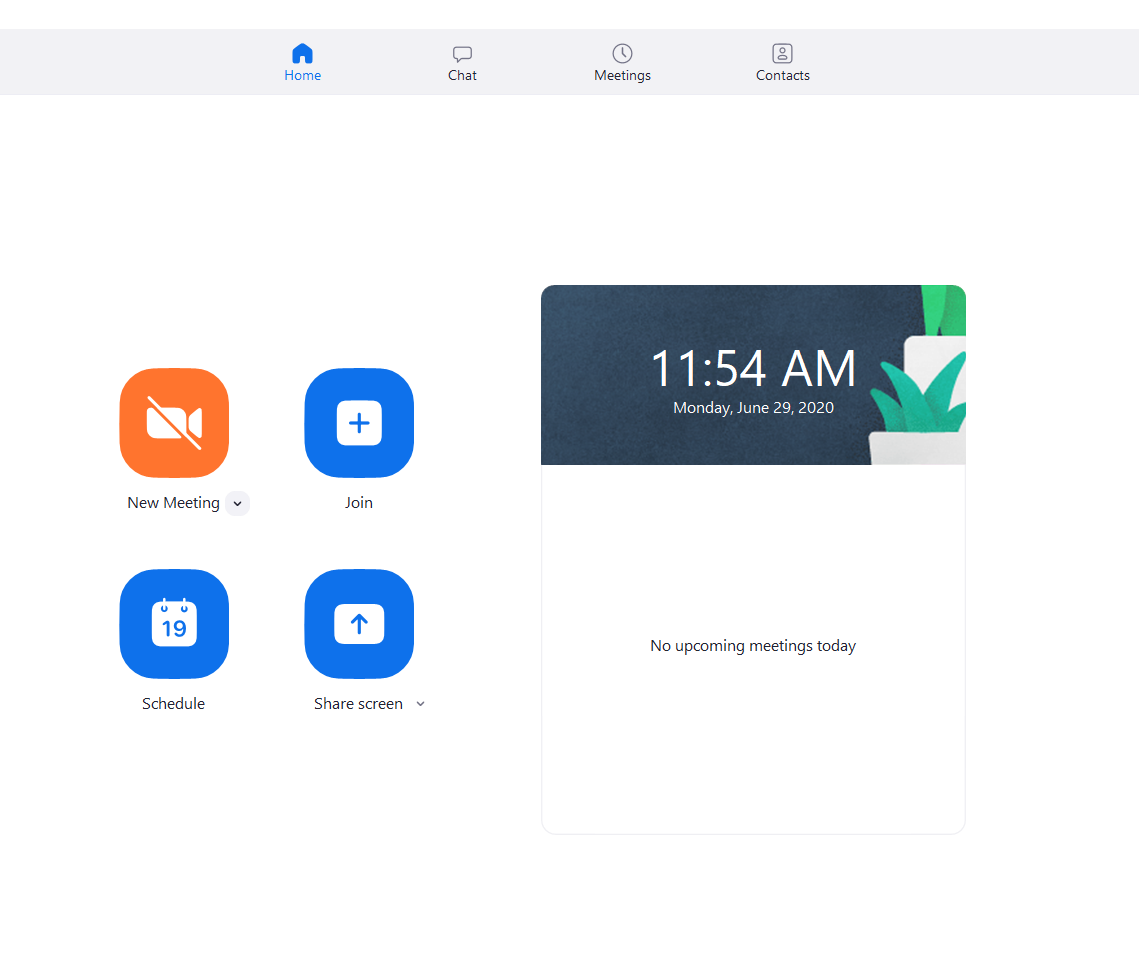1139x976 pixels.
Task: Click the Join label text
Action: click(x=359, y=503)
